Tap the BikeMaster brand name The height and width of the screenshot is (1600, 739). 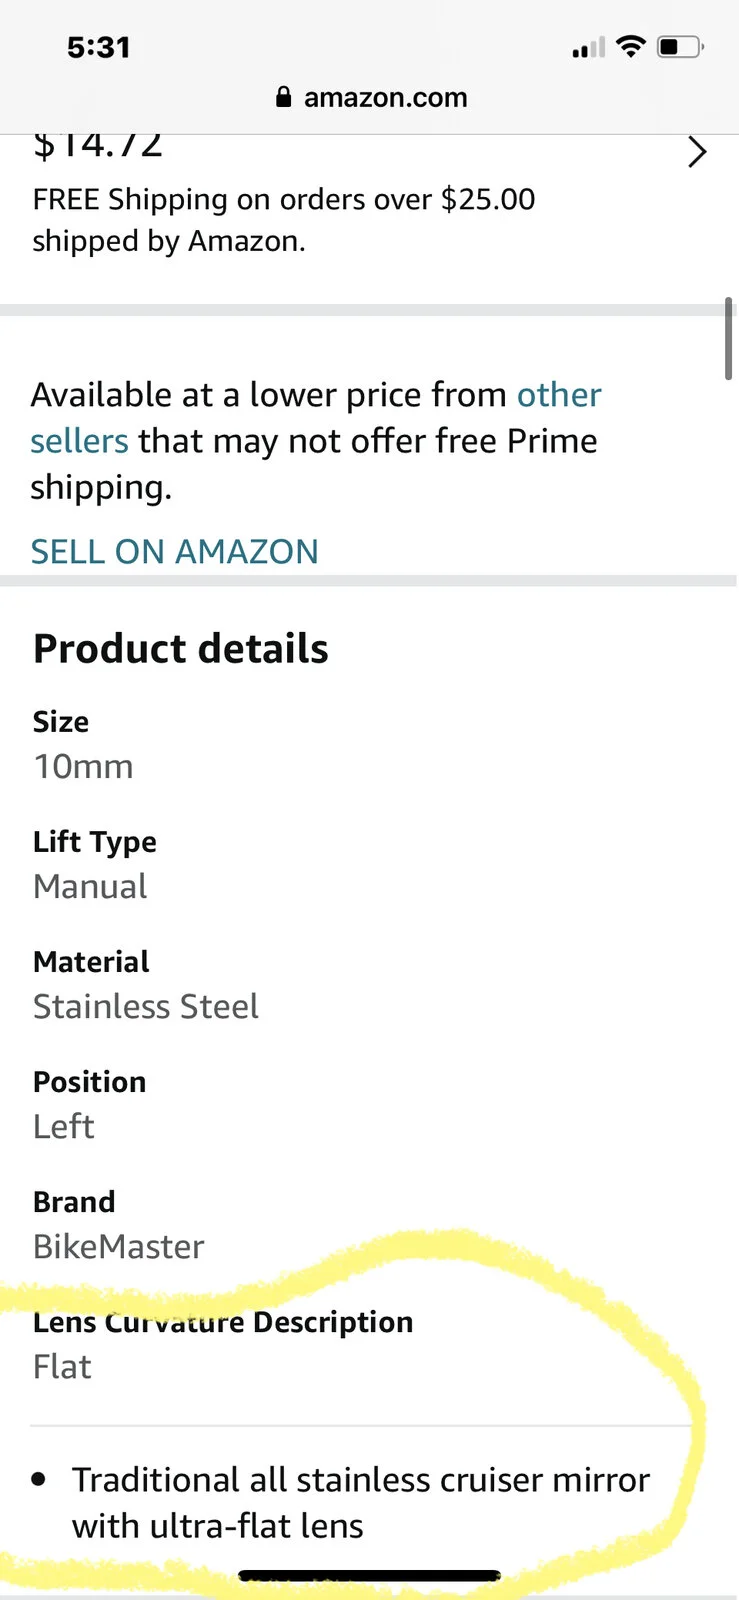[118, 1247]
